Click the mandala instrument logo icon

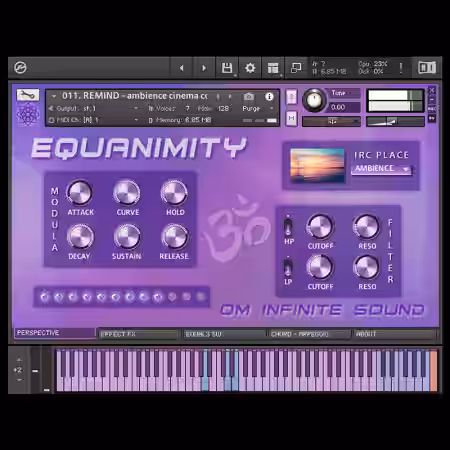click(28, 114)
